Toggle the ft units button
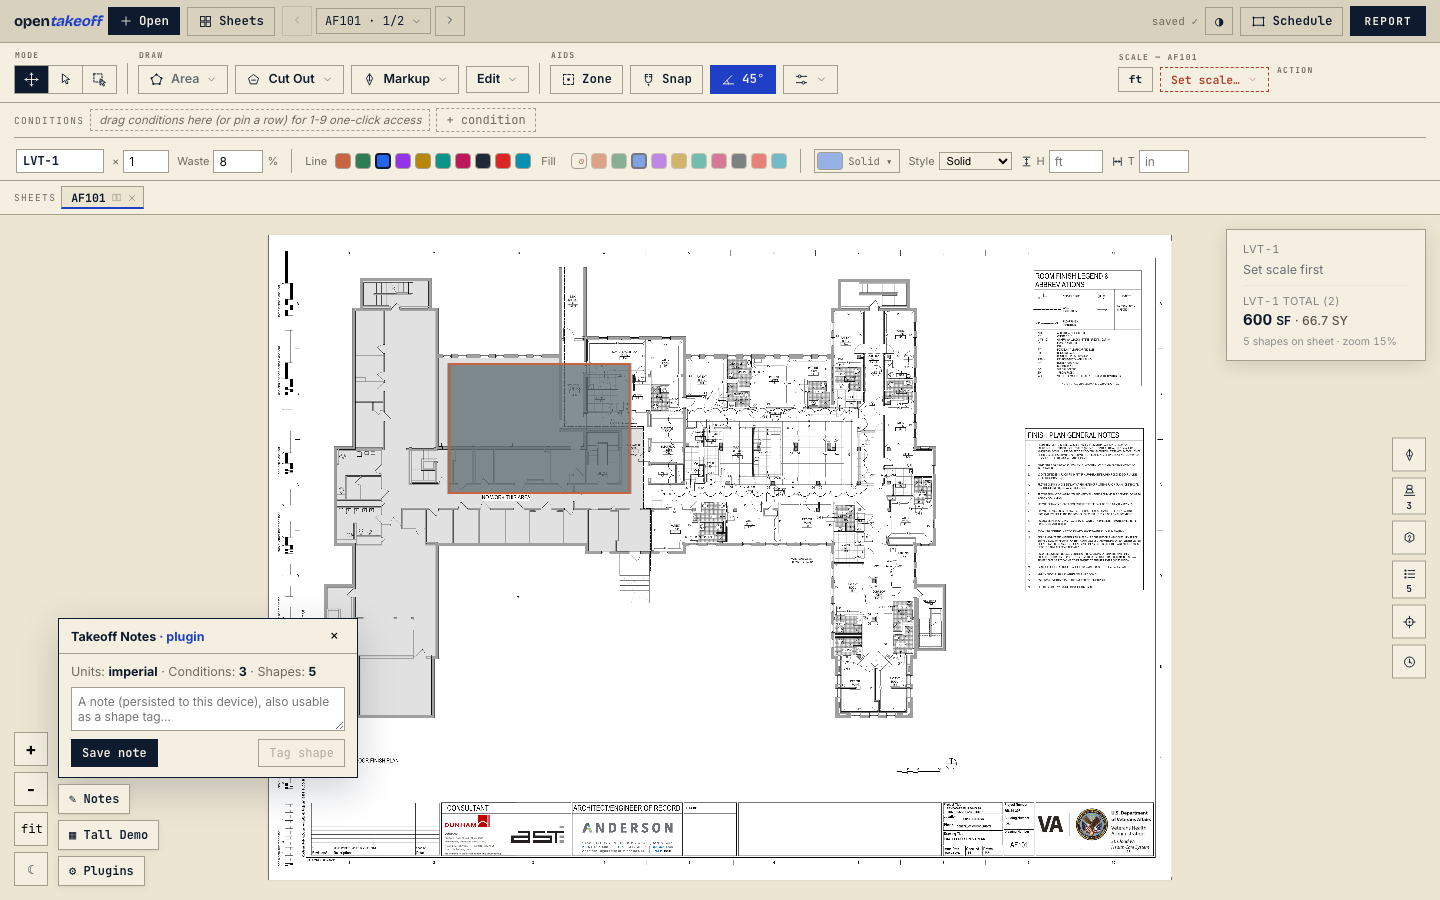 tap(1135, 79)
